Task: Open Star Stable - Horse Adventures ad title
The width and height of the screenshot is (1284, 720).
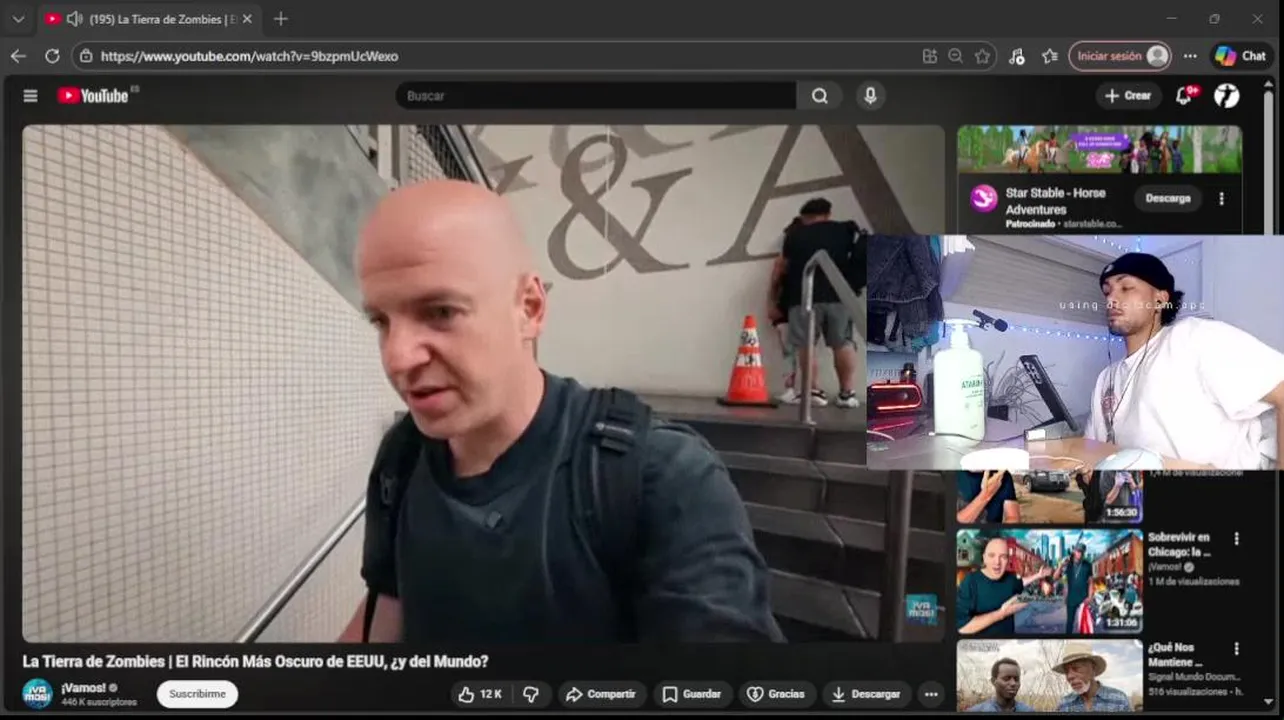Action: 1055,201
